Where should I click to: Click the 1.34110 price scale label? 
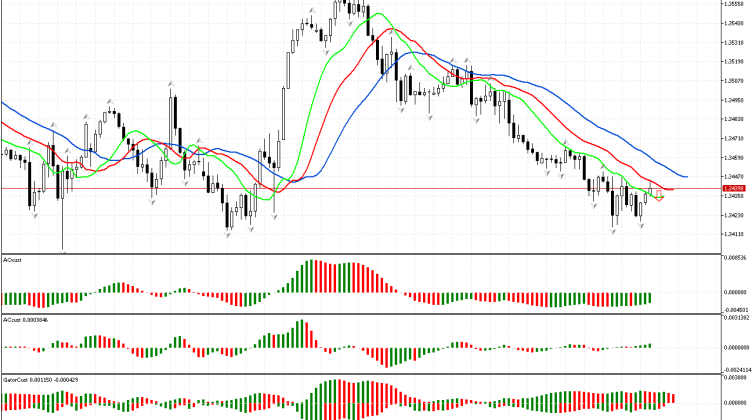coord(735,235)
